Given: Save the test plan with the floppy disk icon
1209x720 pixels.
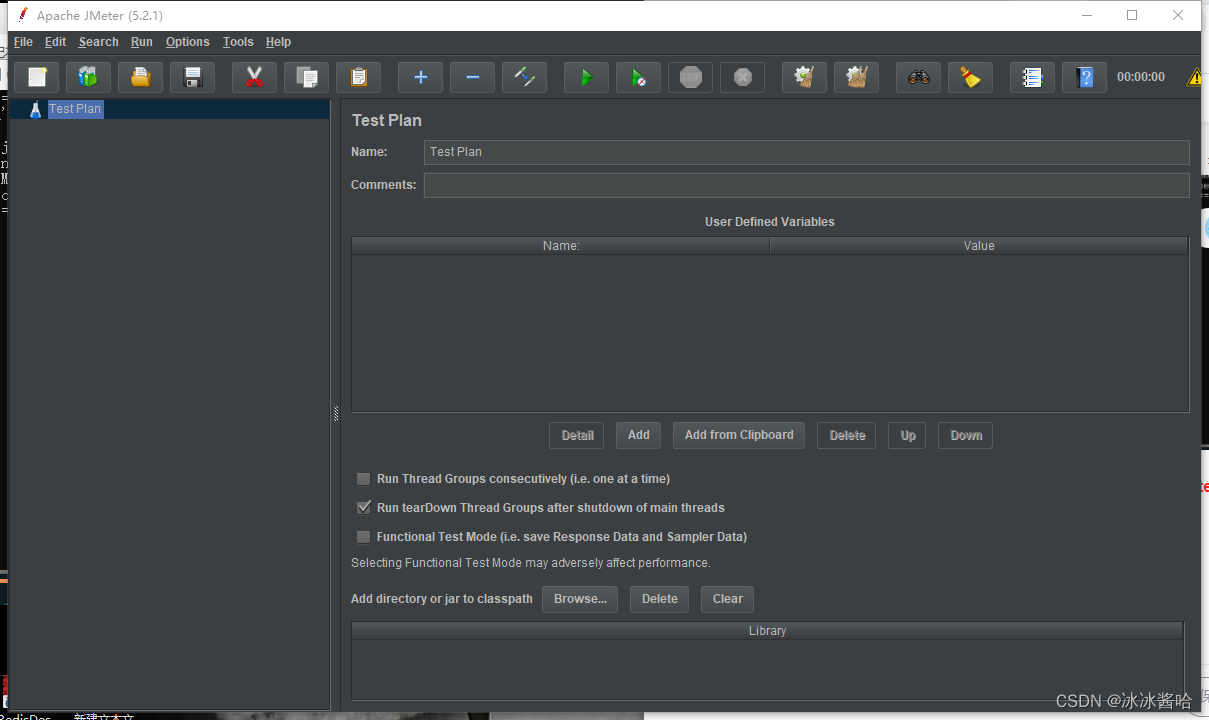Looking at the screenshot, I should tap(193, 77).
